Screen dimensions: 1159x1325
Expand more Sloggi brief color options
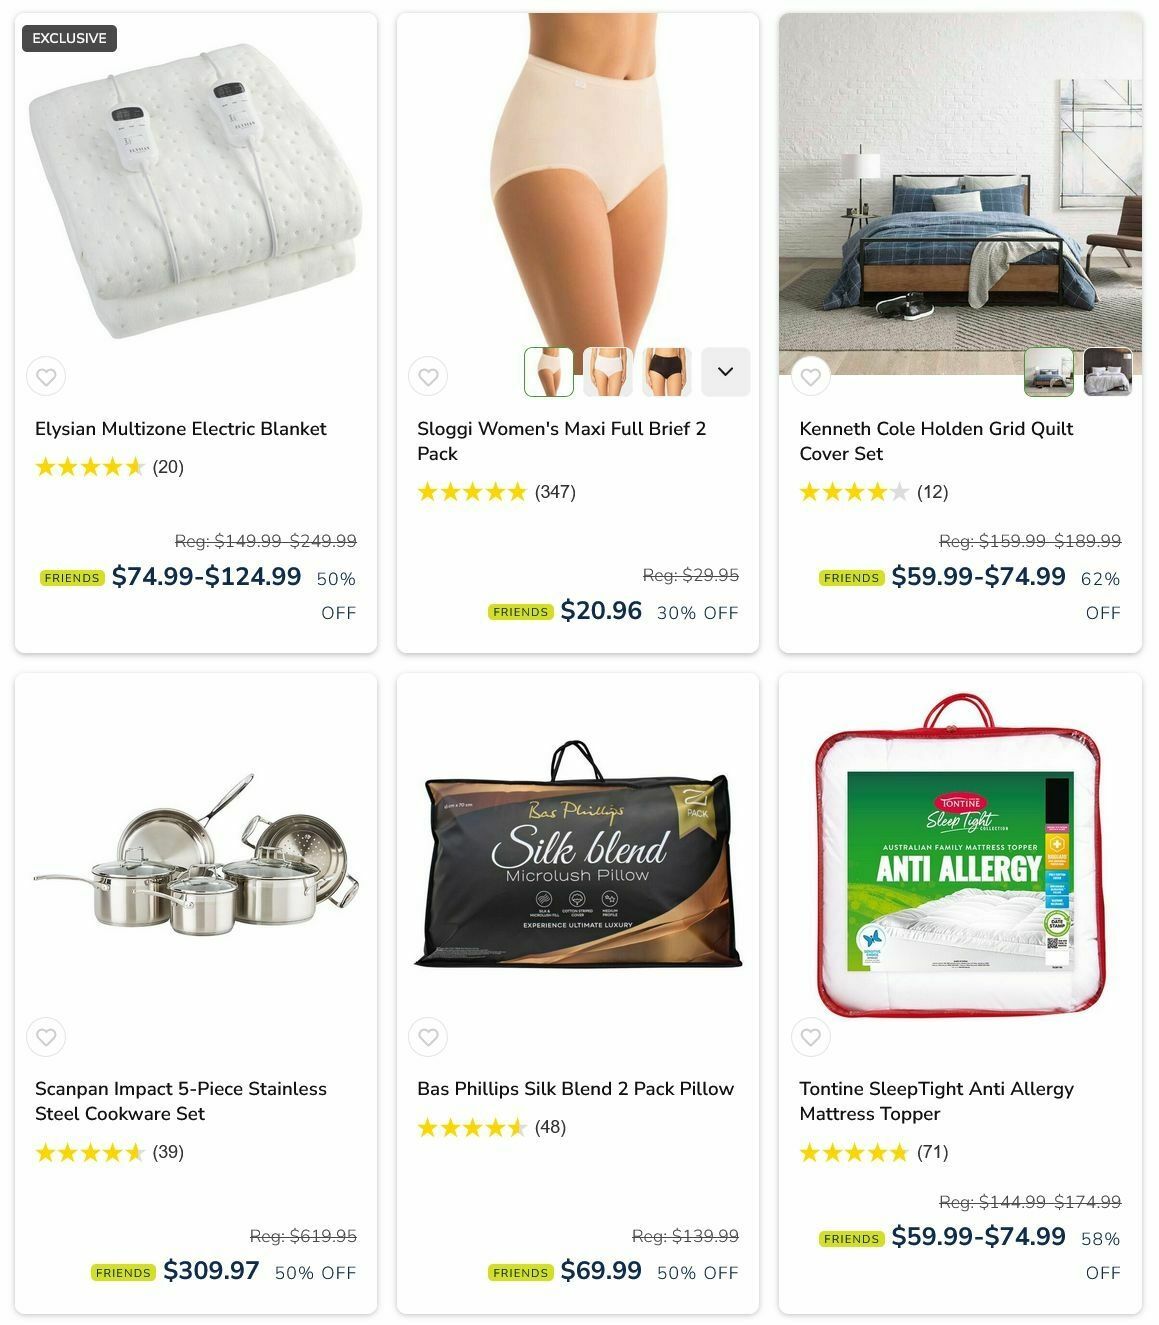click(726, 372)
